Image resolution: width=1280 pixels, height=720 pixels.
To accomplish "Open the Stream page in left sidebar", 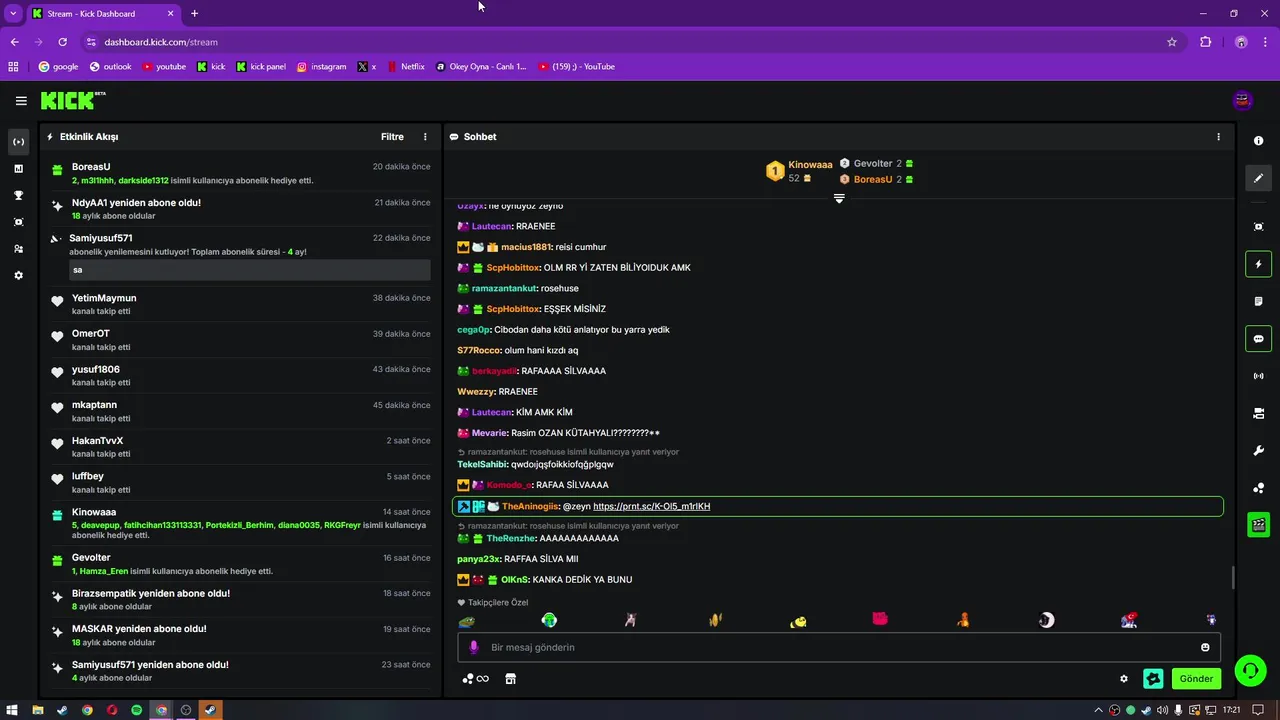I will coord(18,142).
